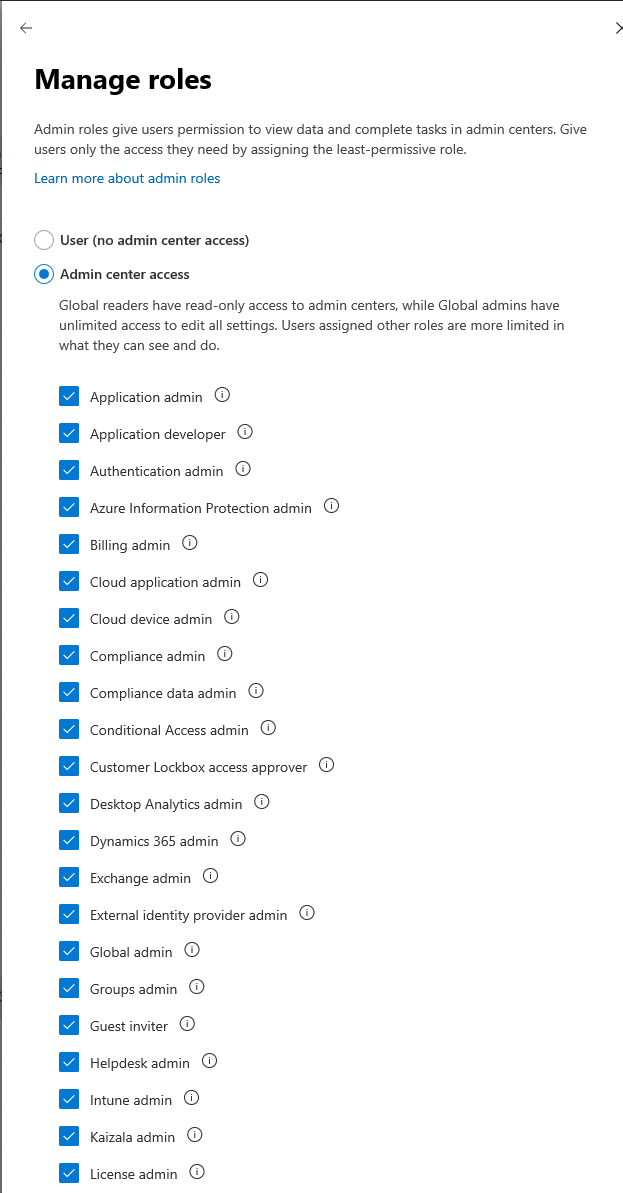
Task: Close the Manage roles panel
Action: coord(618,28)
